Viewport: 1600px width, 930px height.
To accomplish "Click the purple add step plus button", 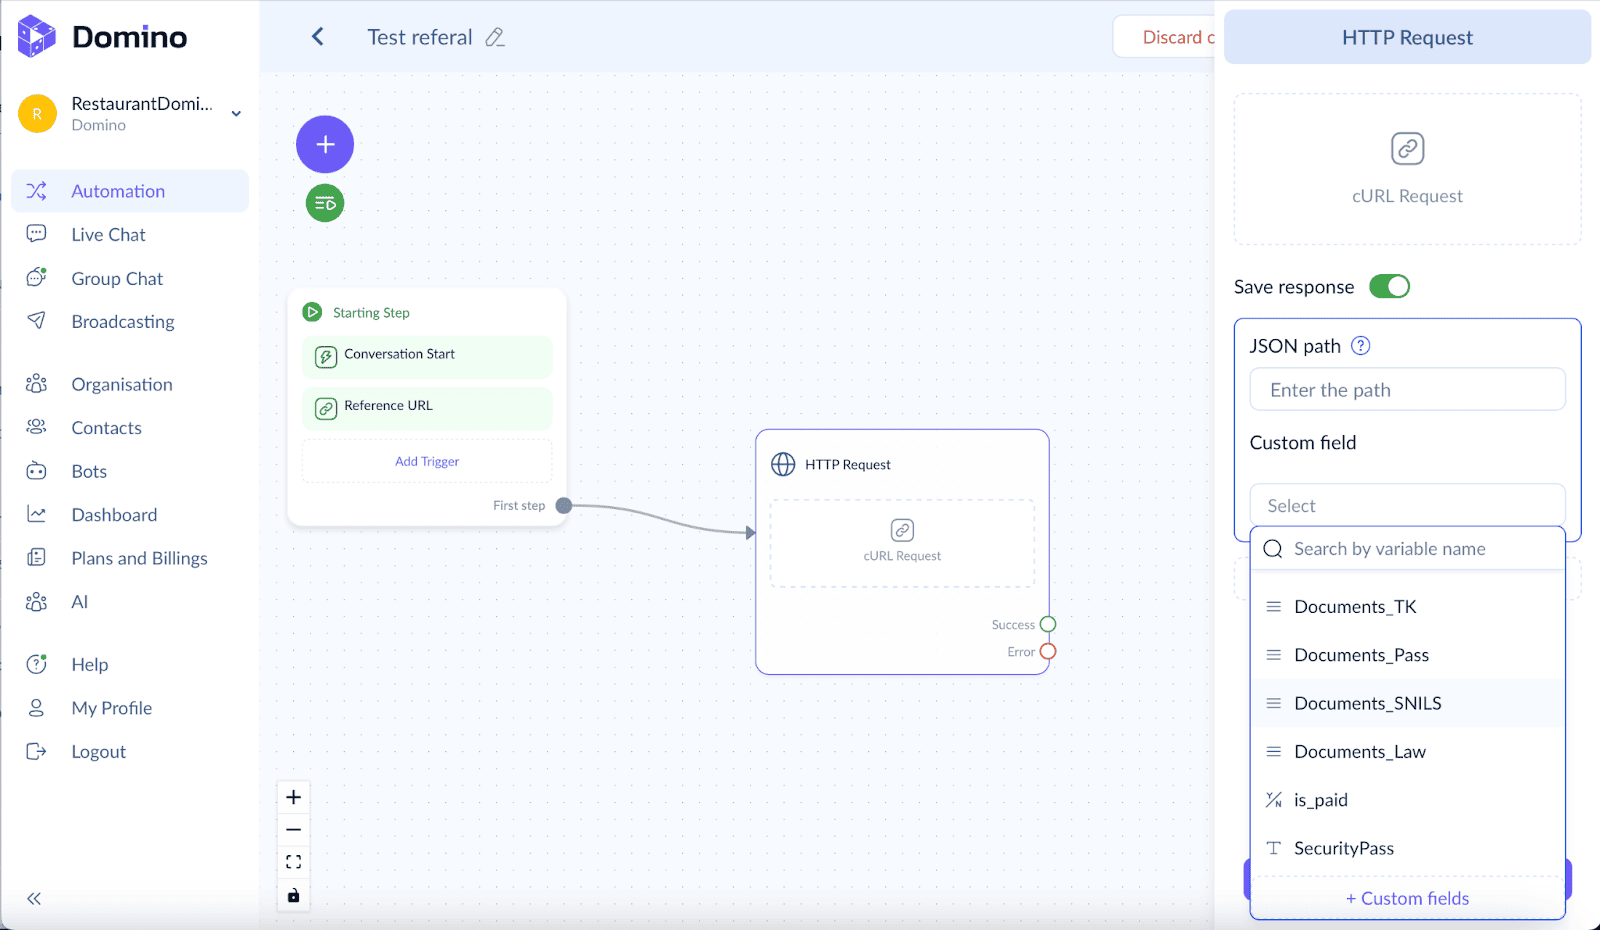I will tap(325, 144).
